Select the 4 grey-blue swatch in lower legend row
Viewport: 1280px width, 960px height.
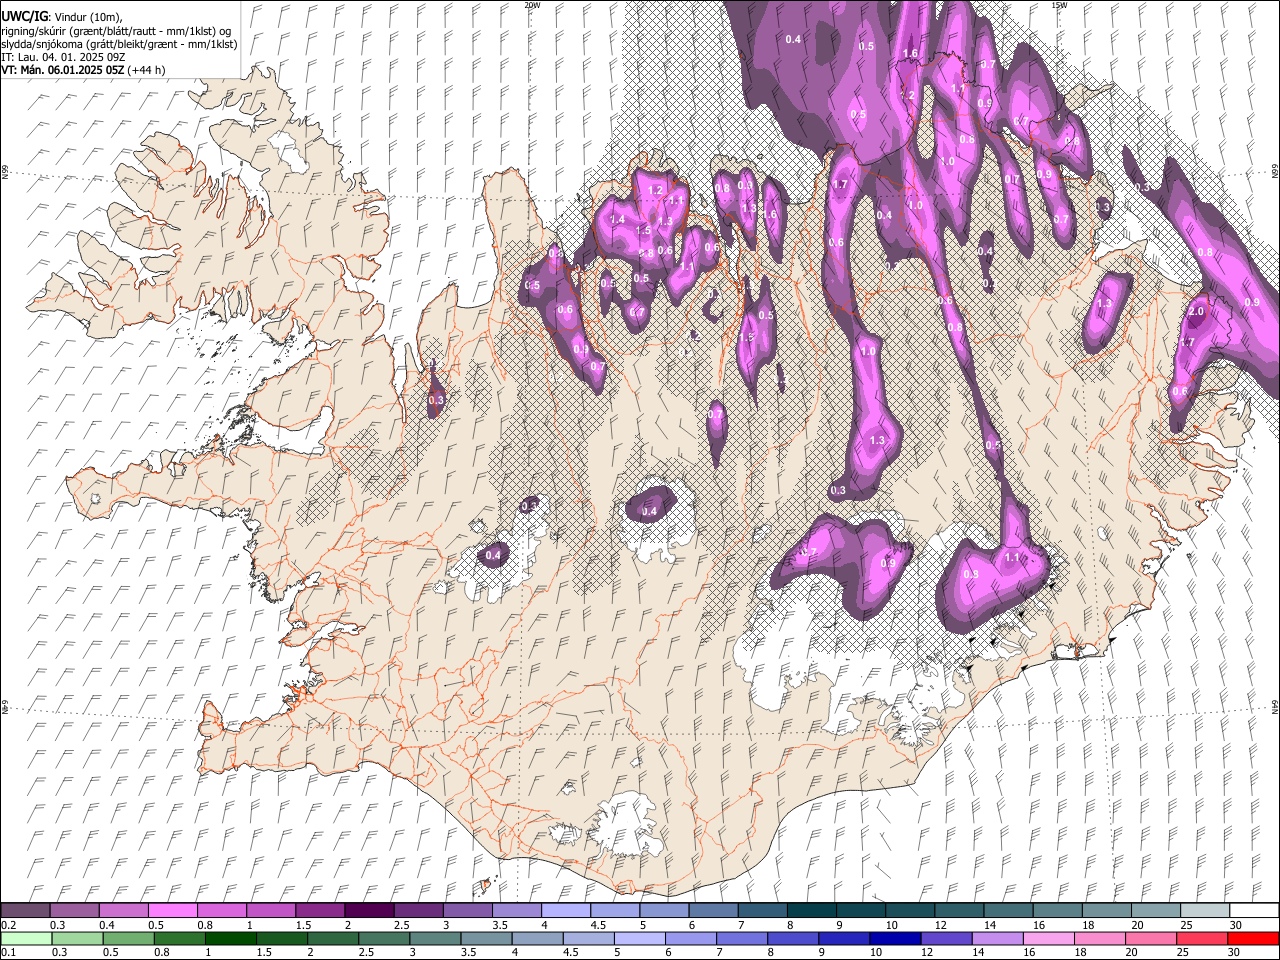click(537, 938)
